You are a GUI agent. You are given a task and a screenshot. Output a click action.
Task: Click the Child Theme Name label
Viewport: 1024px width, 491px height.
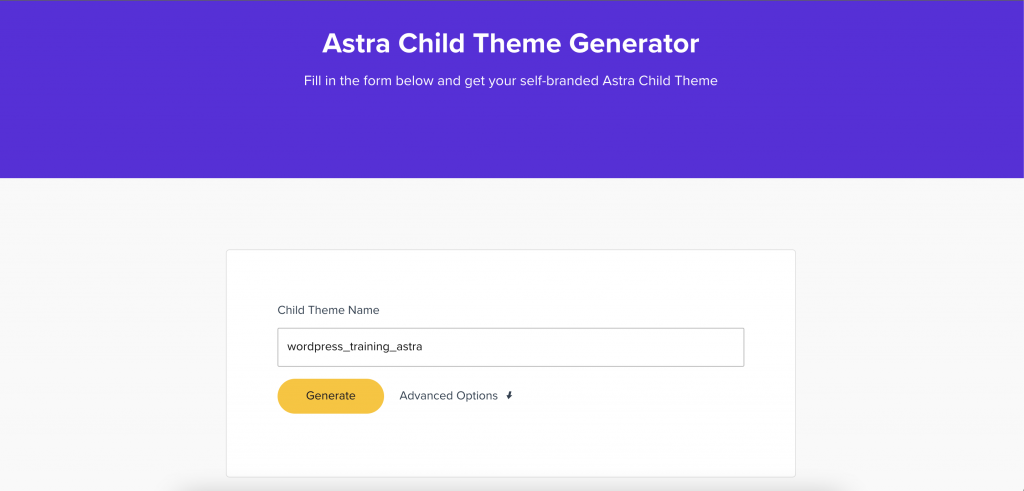coord(328,310)
